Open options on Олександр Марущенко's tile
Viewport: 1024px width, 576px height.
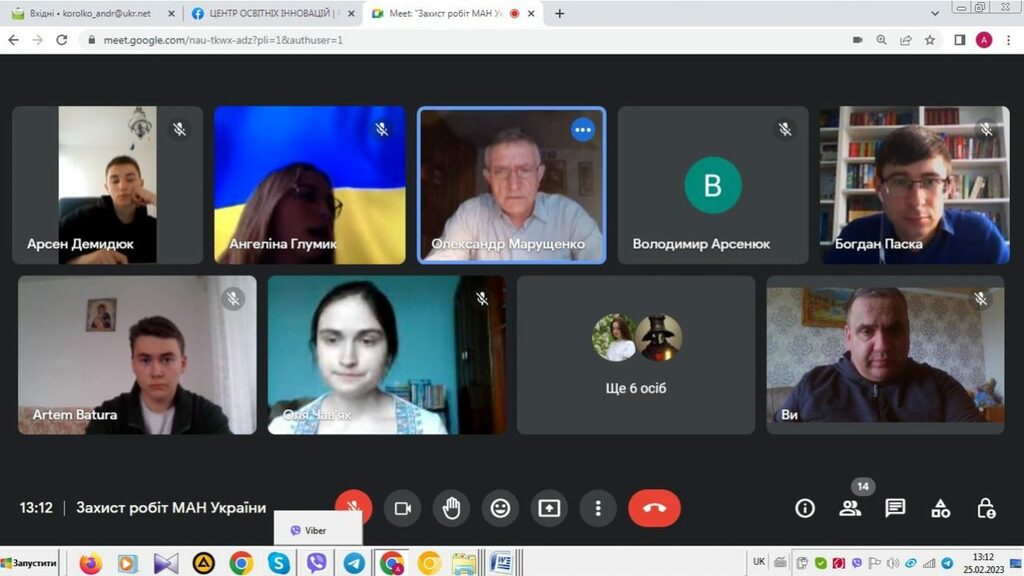(x=583, y=130)
